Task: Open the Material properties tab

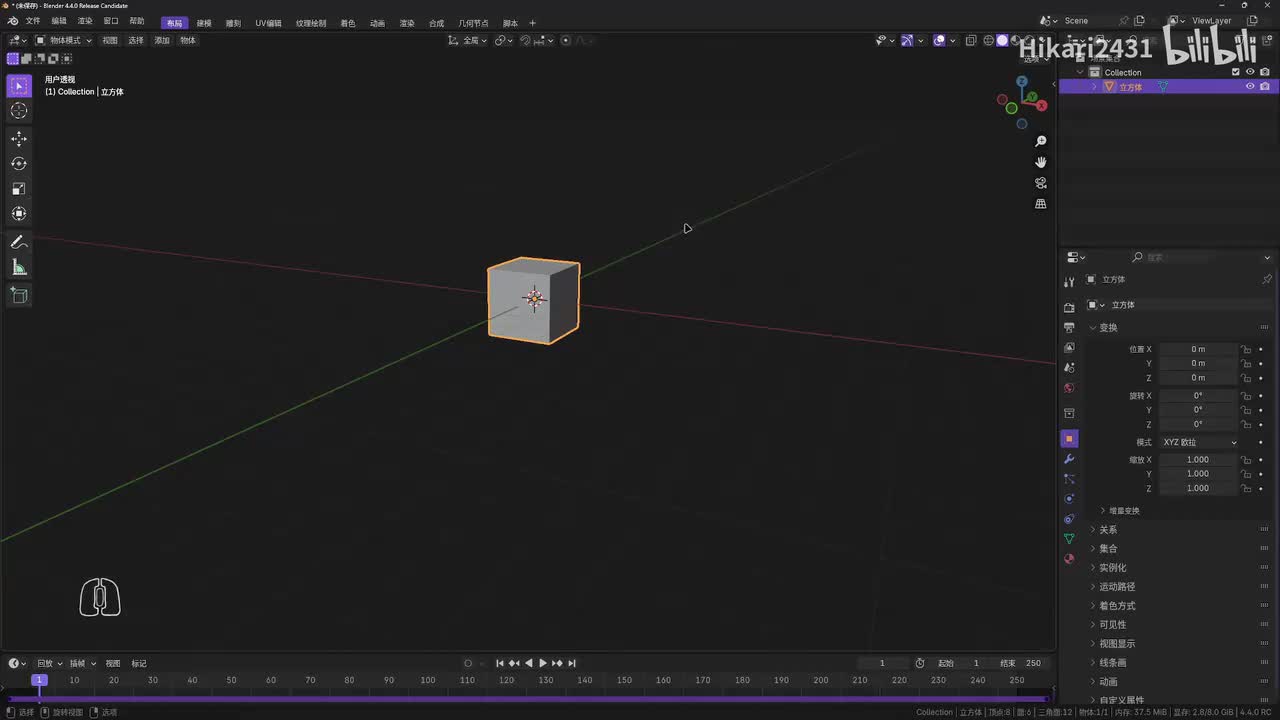Action: click(1069, 558)
